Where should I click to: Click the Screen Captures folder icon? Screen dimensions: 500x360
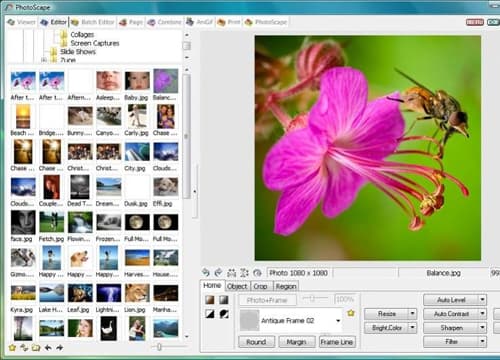pos(64,43)
